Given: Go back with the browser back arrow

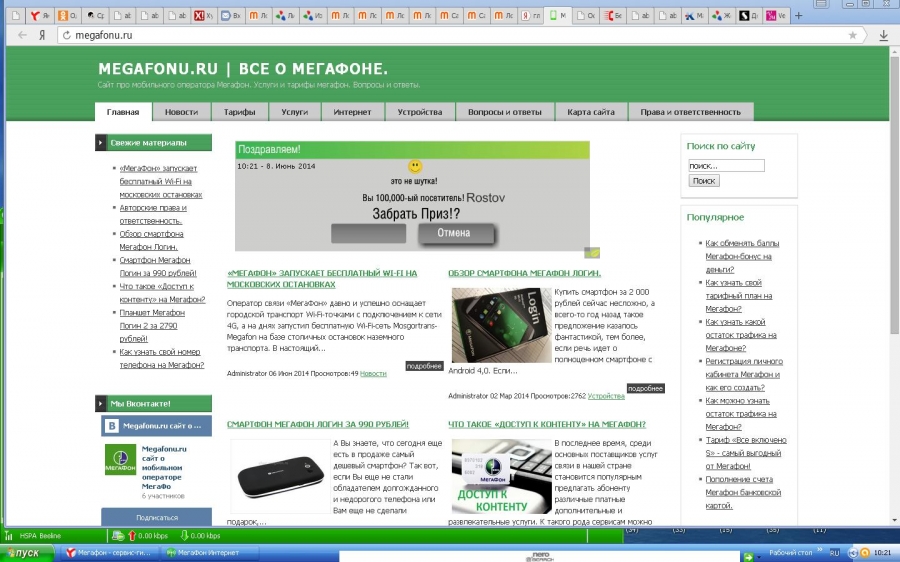Looking at the screenshot, I should coord(22,35).
